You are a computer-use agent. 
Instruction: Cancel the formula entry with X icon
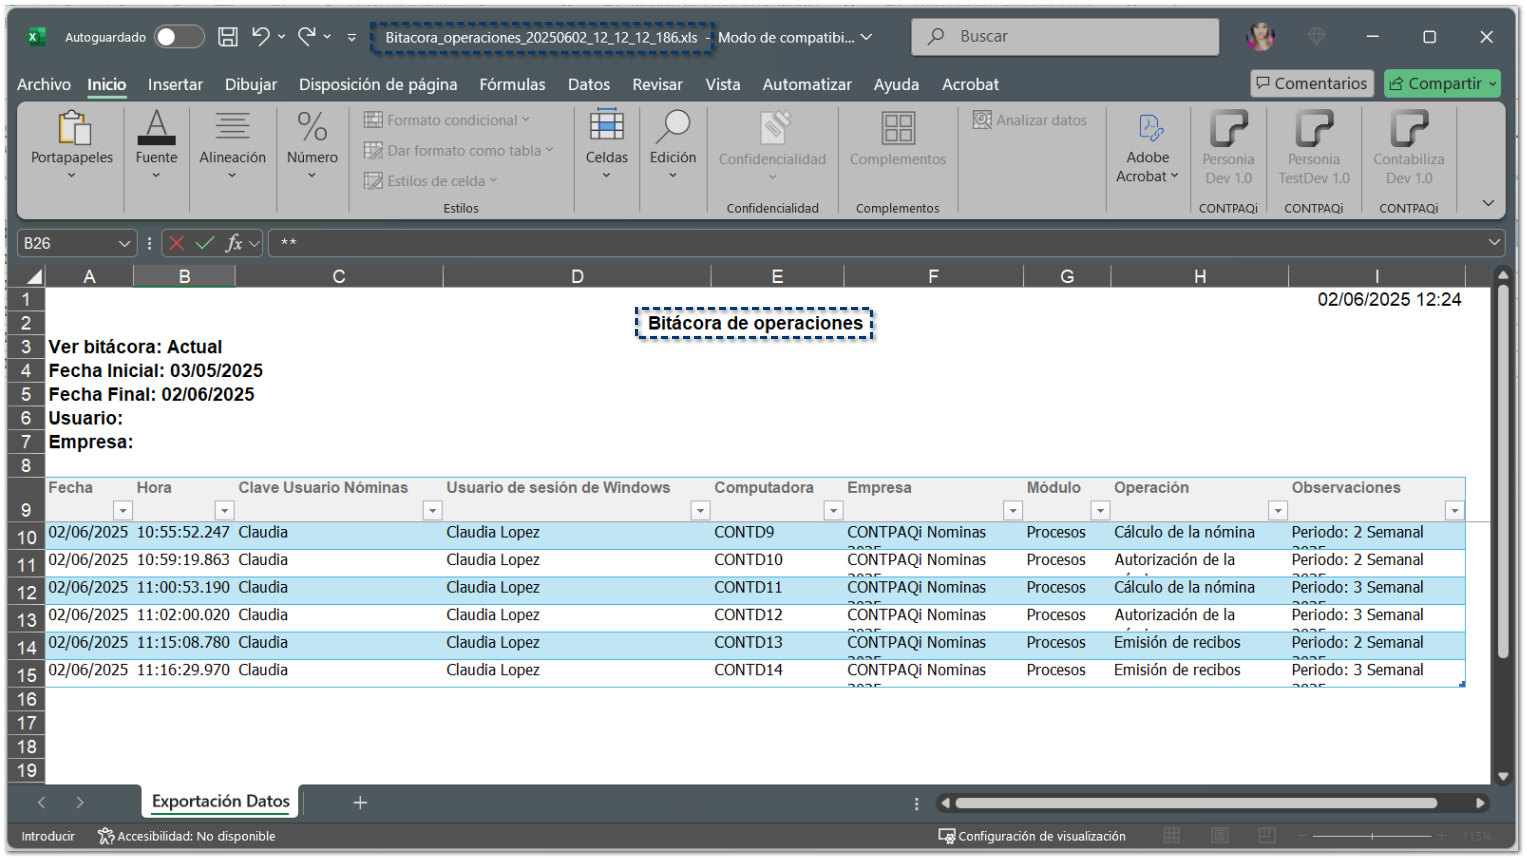point(177,243)
